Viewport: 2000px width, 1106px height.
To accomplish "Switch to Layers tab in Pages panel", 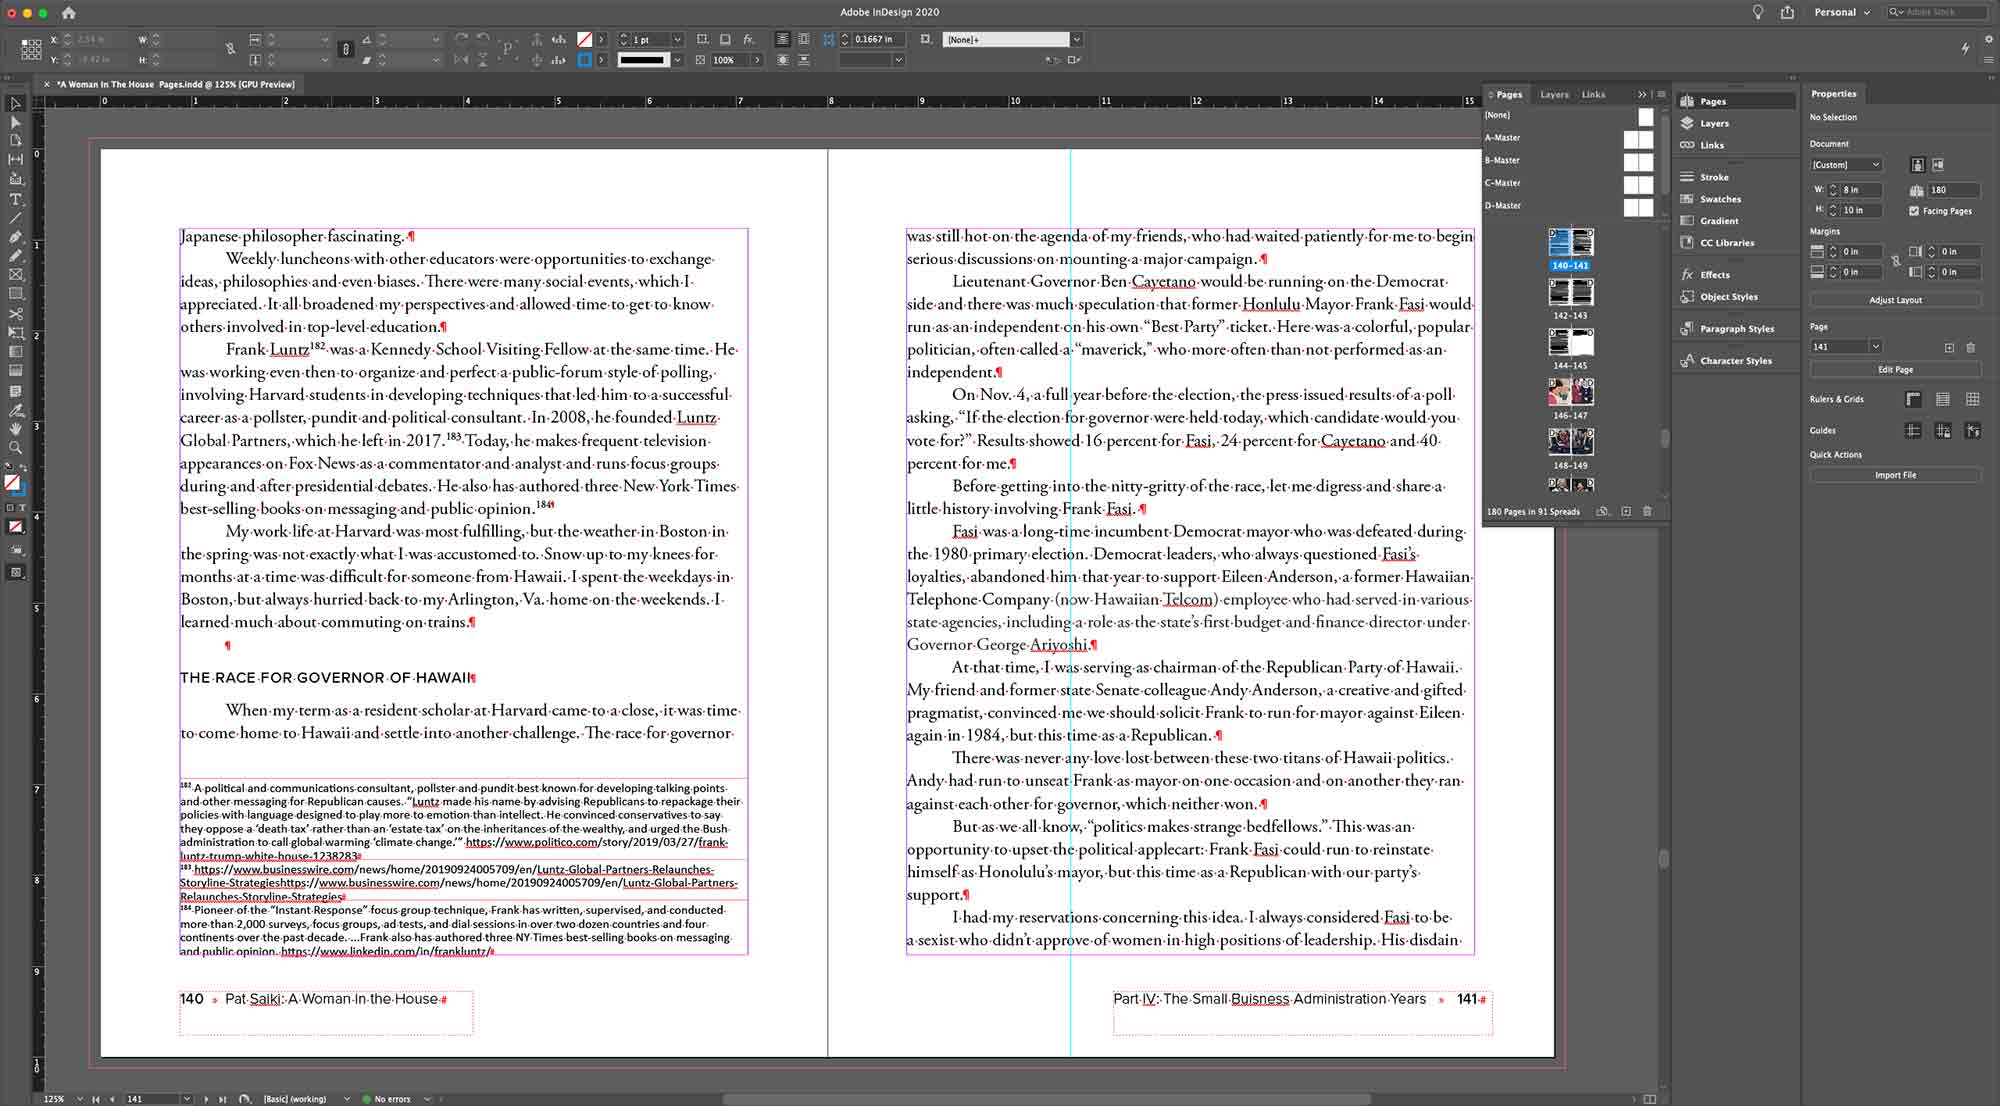I will pos(1554,94).
